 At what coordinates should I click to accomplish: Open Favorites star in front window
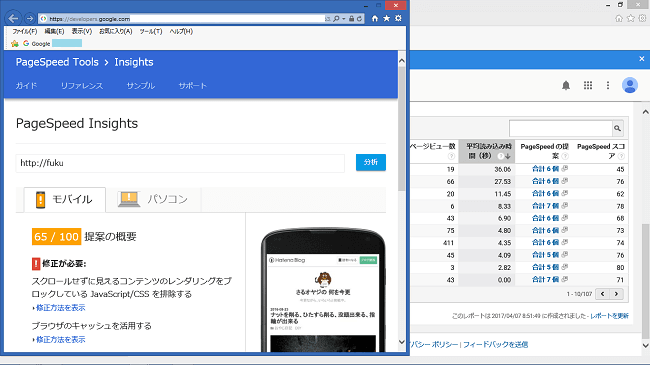pyautogui.click(x=386, y=18)
